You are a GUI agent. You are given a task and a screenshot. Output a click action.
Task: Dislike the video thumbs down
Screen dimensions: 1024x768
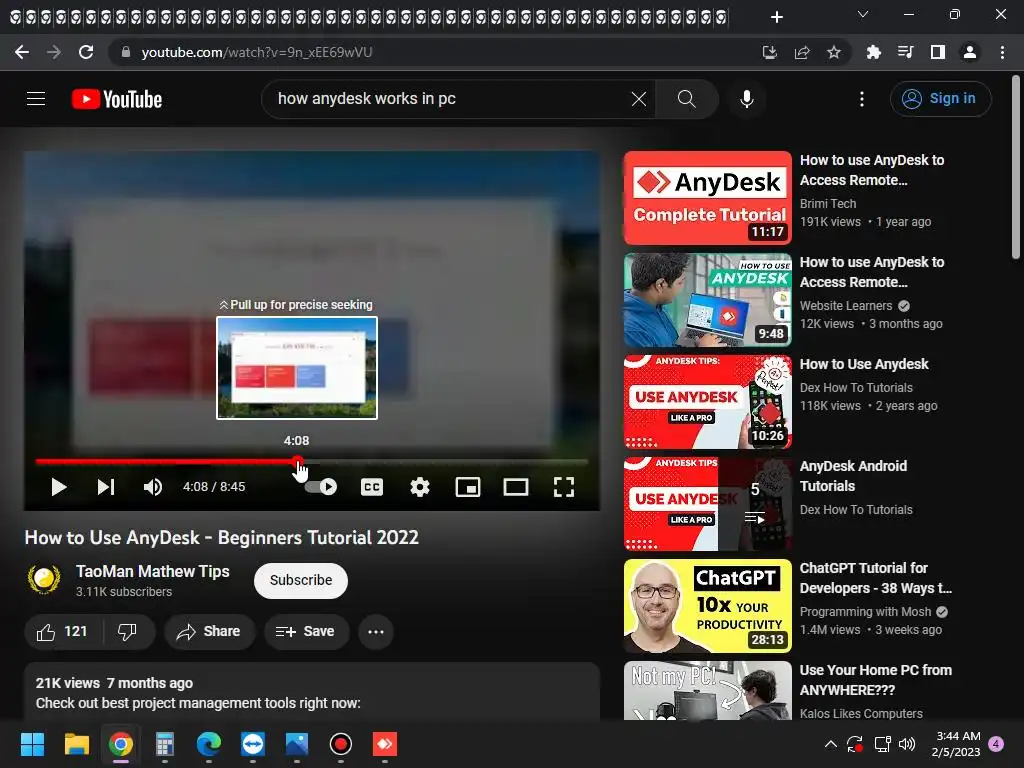point(128,632)
